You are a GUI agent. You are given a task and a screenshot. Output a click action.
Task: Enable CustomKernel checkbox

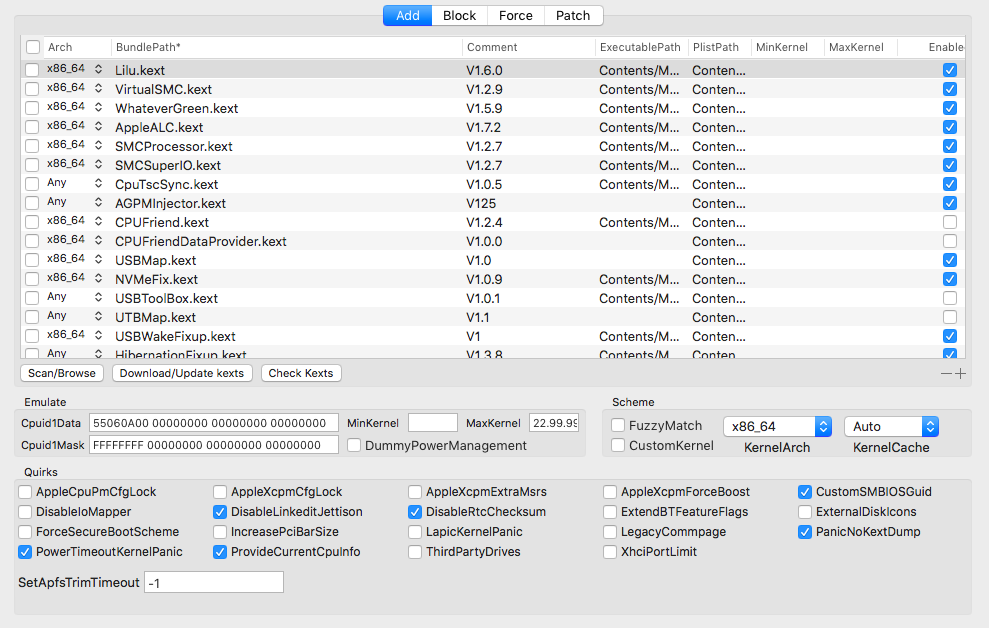pyautogui.click(x=618, y=446)
